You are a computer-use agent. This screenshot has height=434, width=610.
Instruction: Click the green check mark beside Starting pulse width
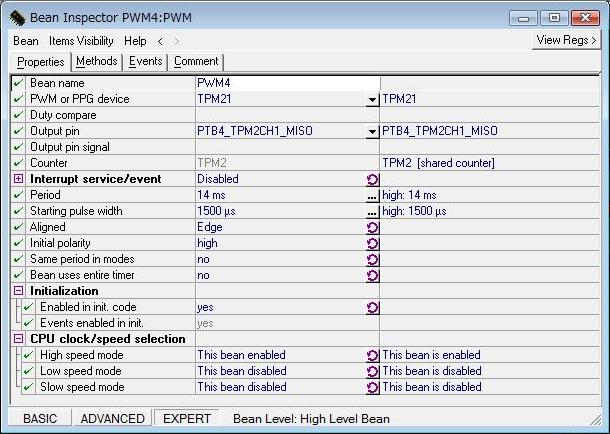(x=18, y=211)
